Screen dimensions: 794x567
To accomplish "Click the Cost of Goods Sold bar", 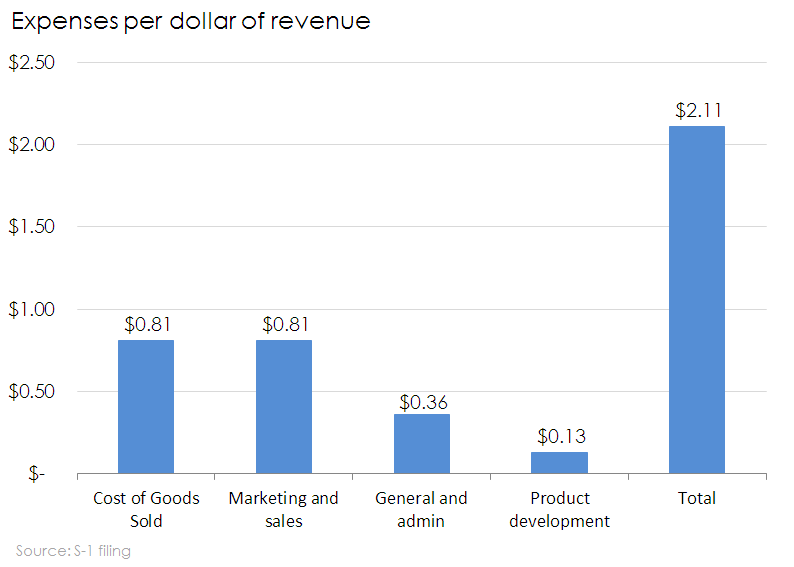I will point(146,406).
